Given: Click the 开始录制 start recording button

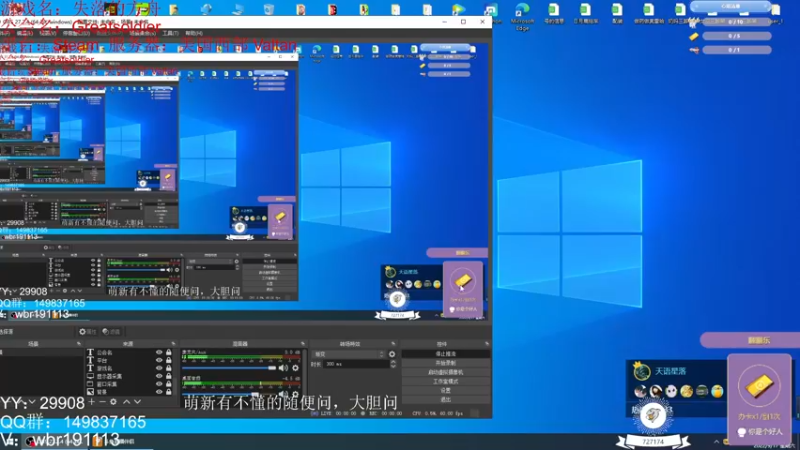Looking at the screenshot, I should tap(445, 363).
